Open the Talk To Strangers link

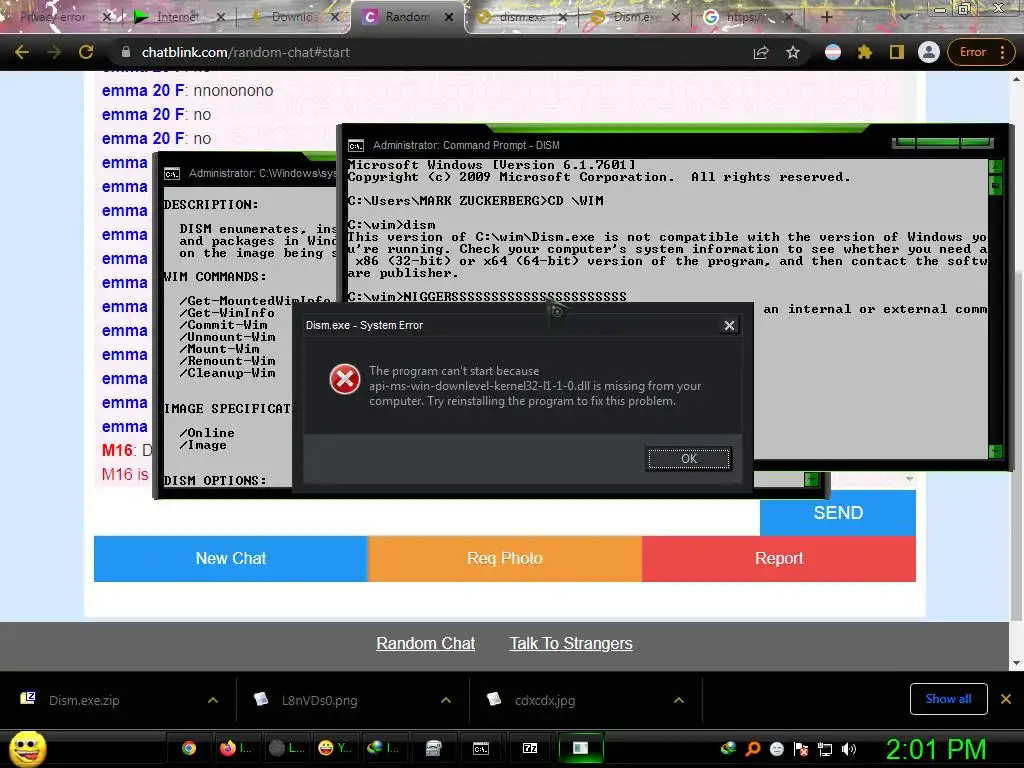tap(571, 643)
